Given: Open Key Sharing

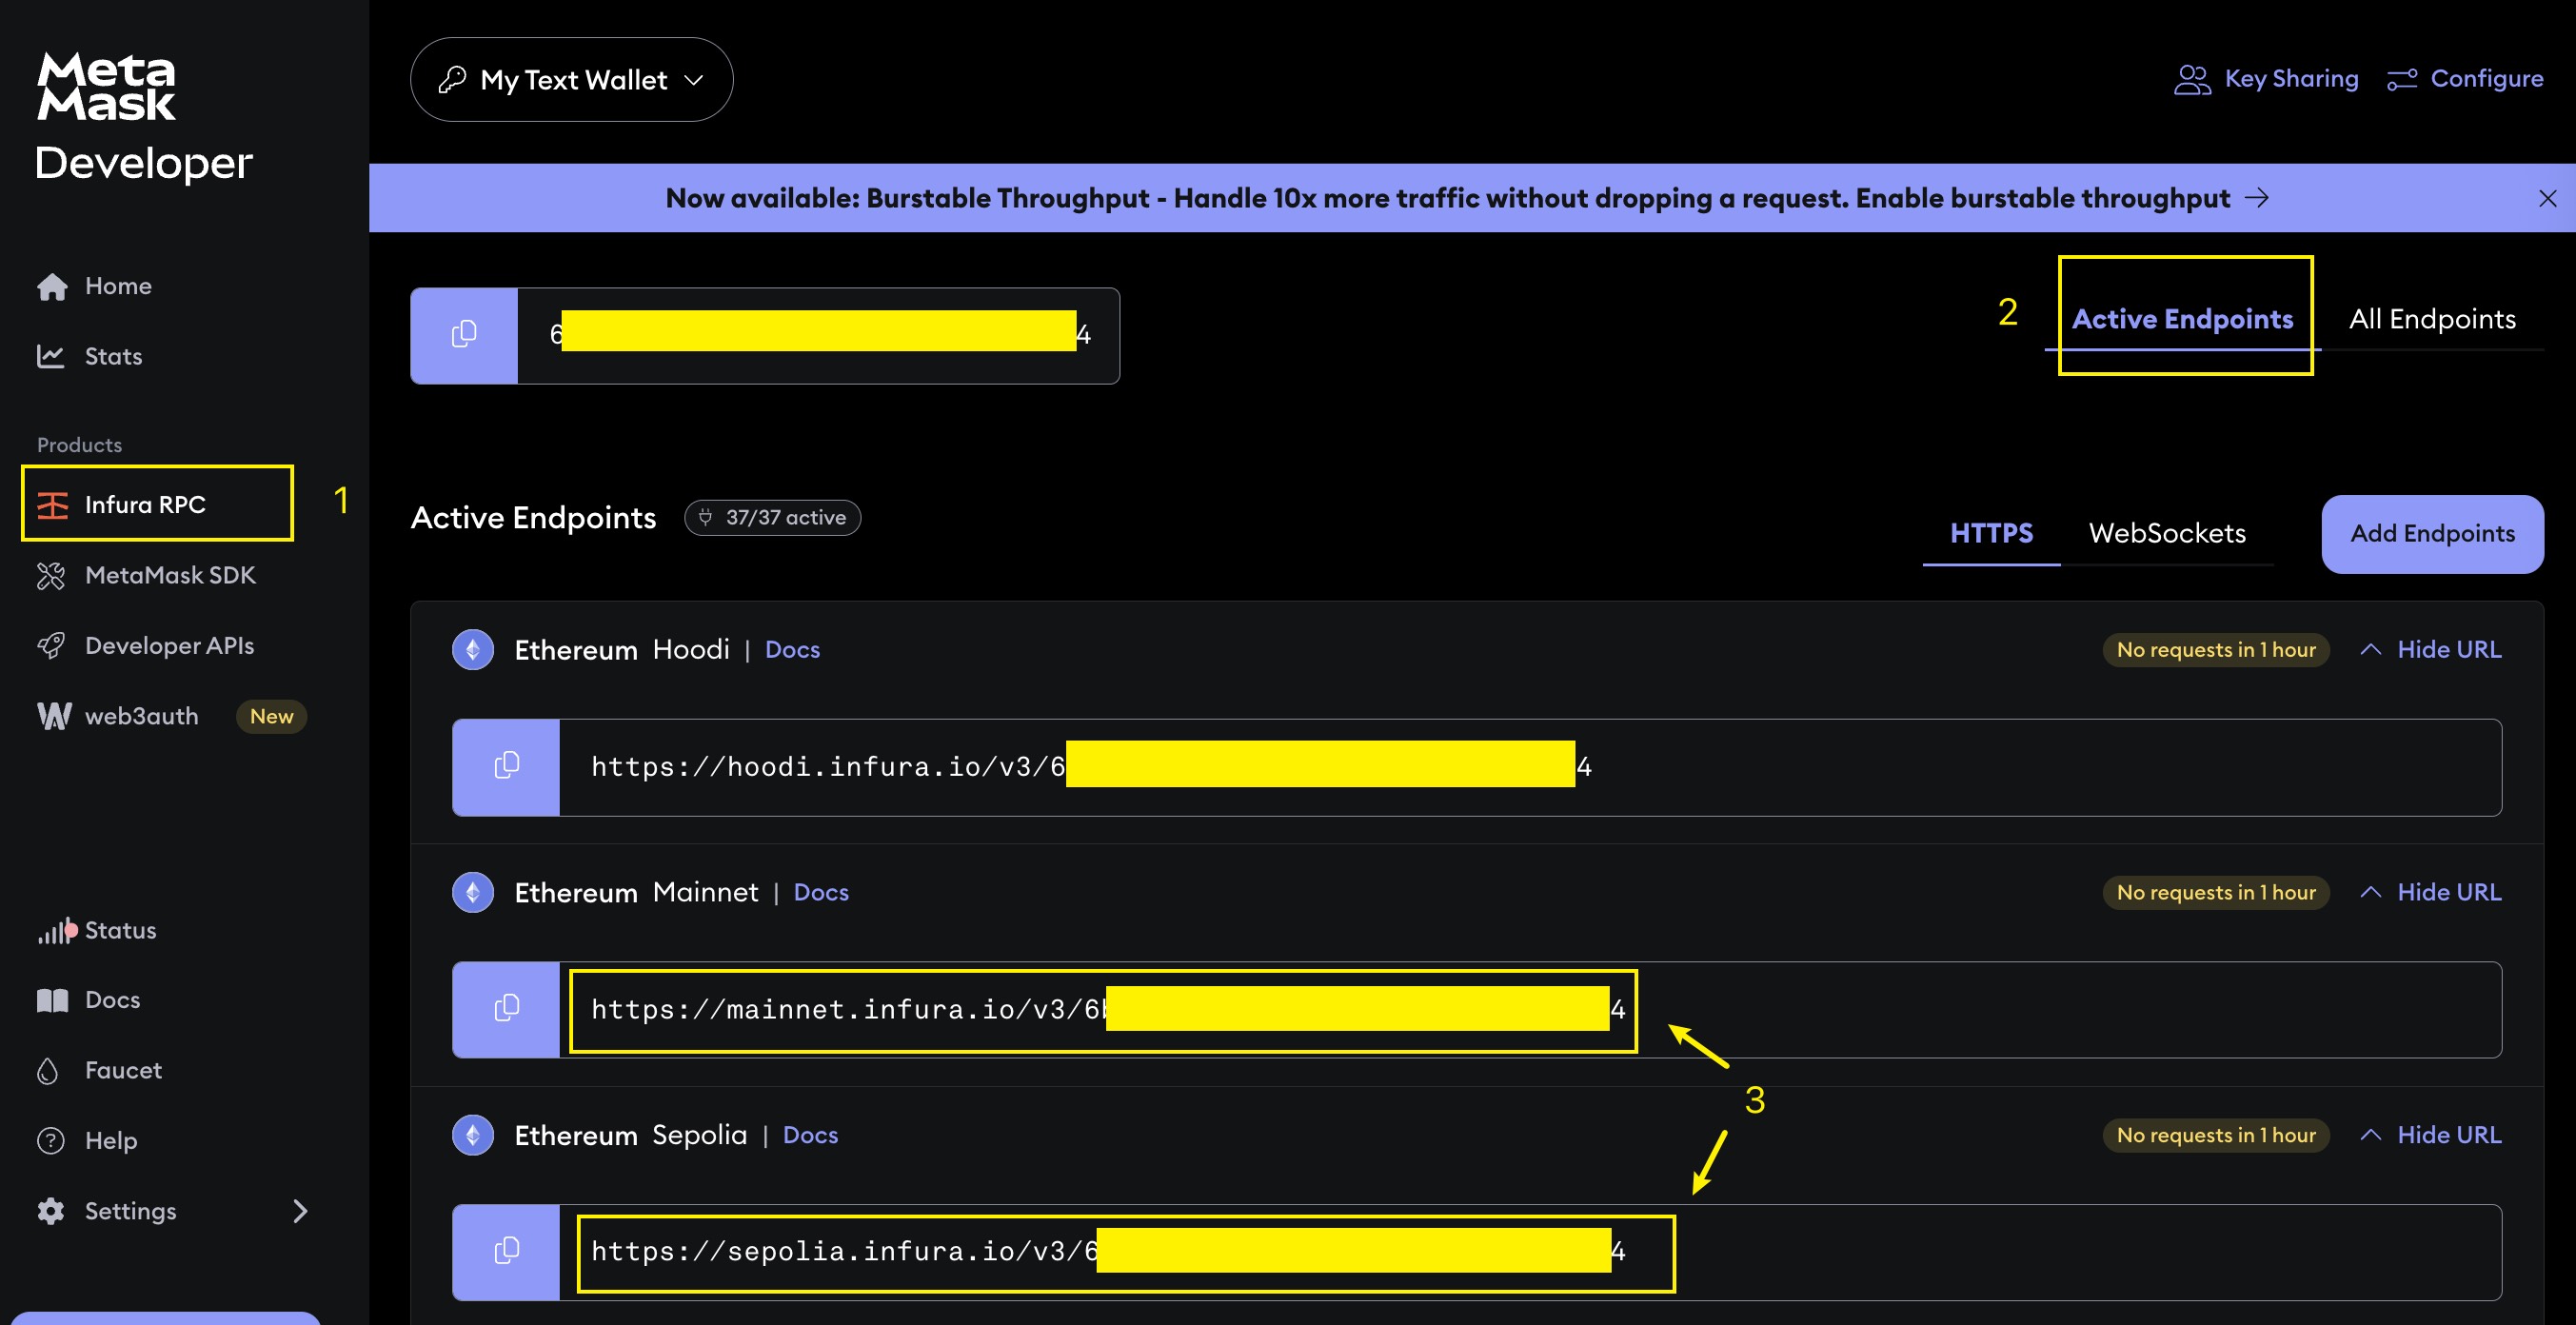Looking at the screenshot, I should click(2266, 79).
